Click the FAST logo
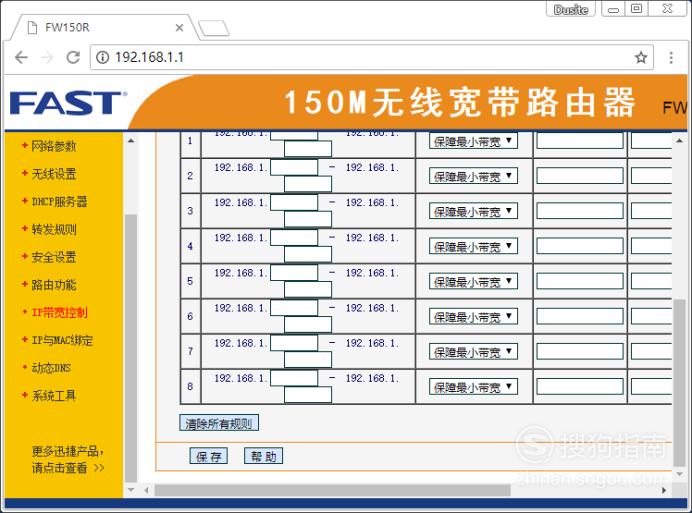This screenshot has height=513, width=692. [x=68, y=102]
